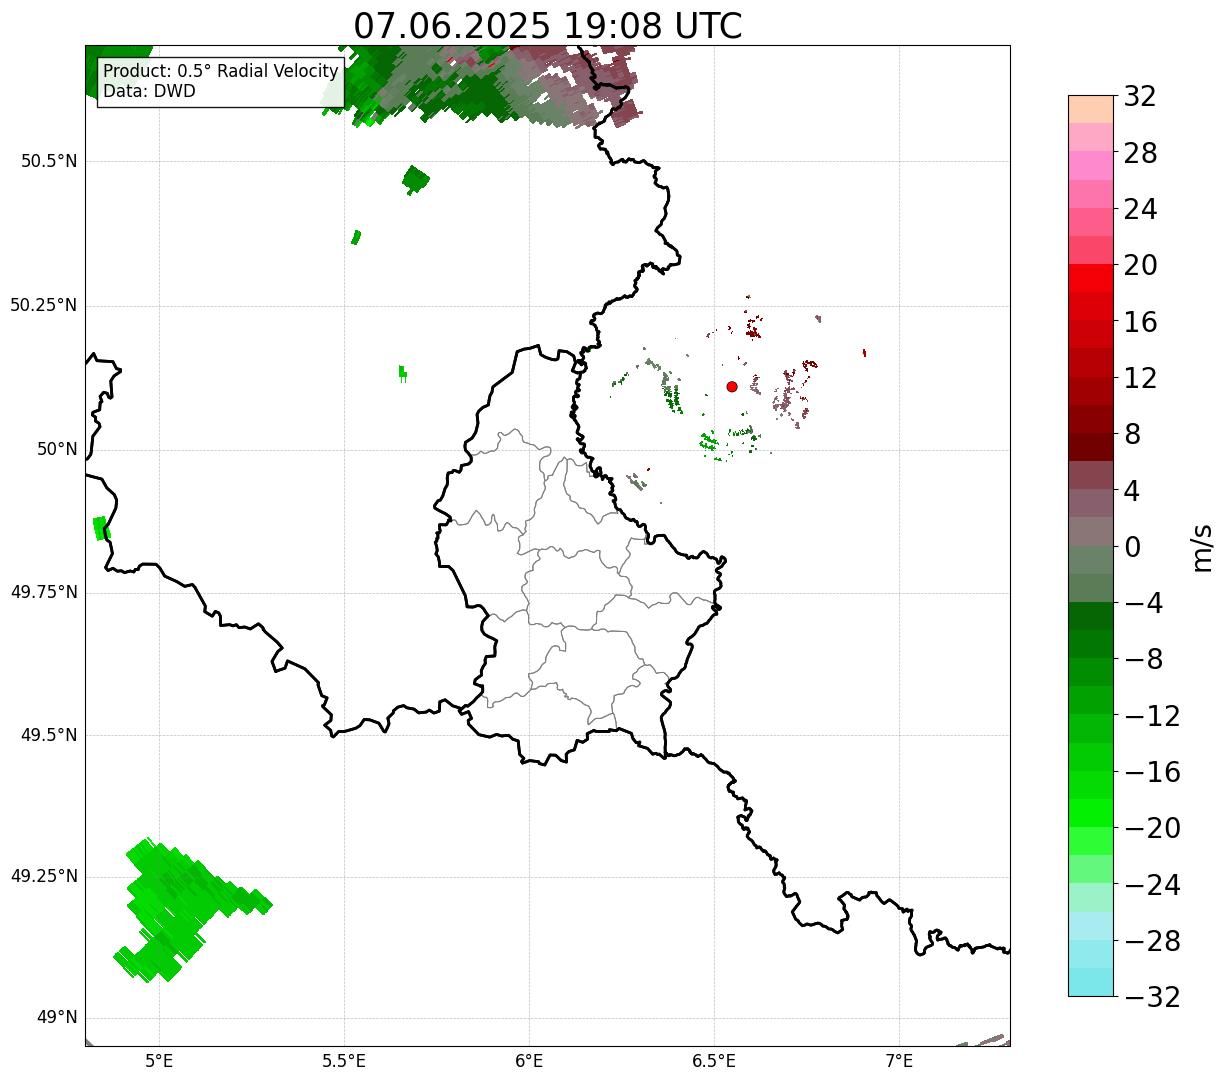Viewport: 1225px width, 1081px height.
Task: Click the colorbar tick label −32
Action: [1152, 997]
